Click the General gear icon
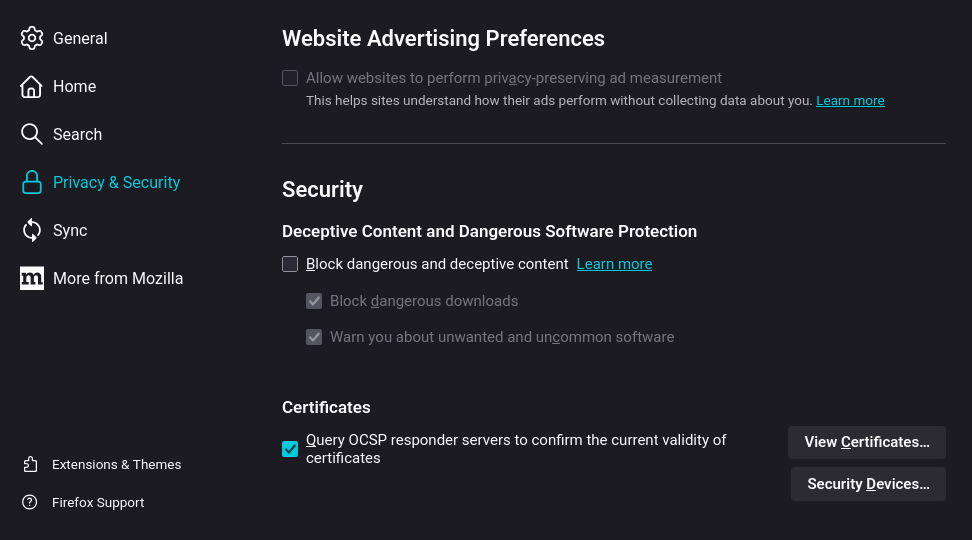This screenshot has height=540, width=972. 32,38
